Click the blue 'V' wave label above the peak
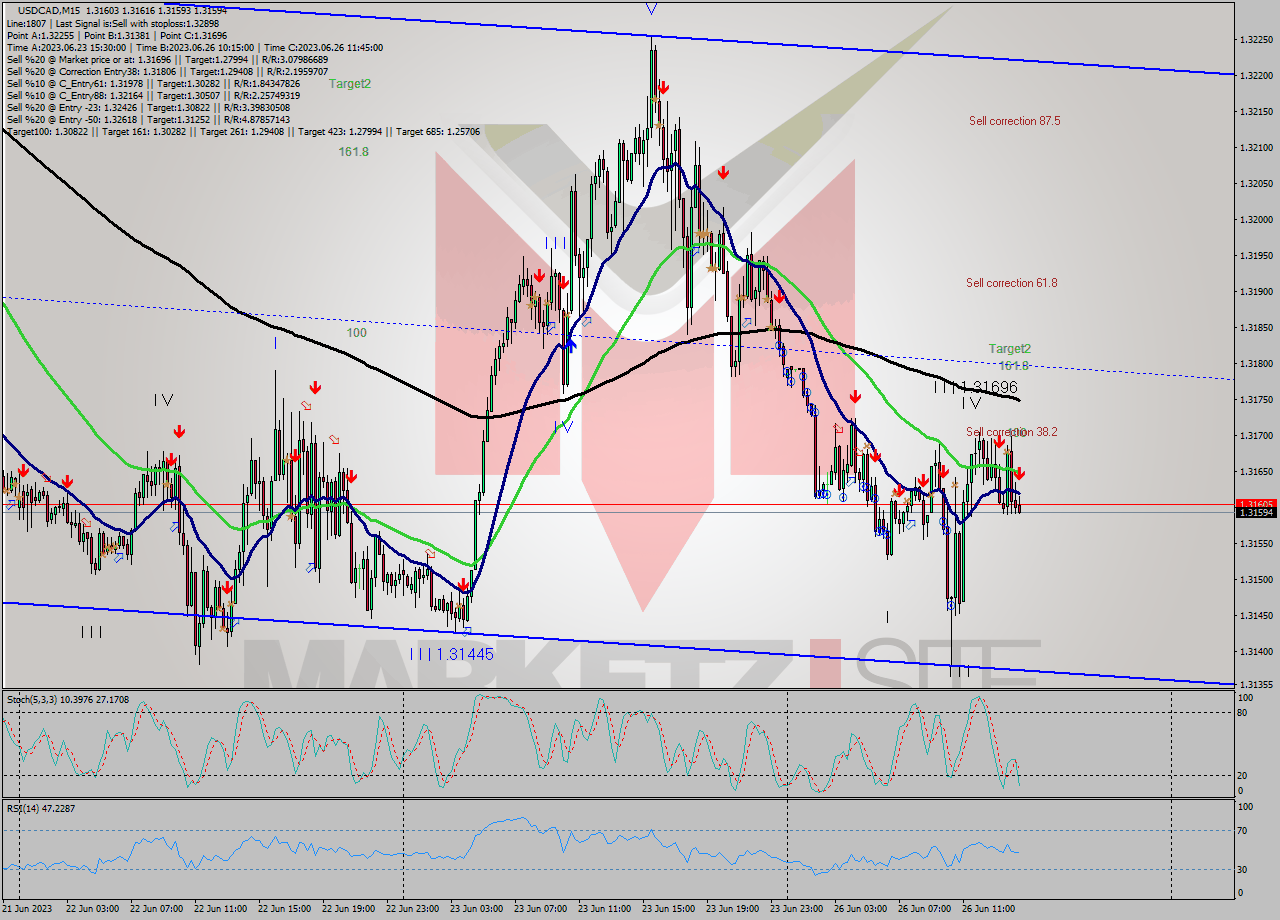1280x920 pixels. point(651,9)
